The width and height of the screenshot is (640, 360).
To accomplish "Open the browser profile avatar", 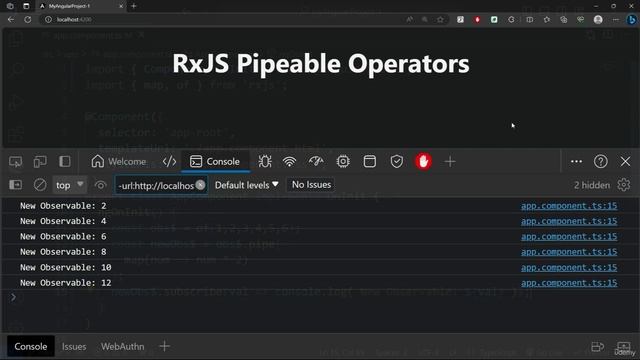I will [x=598, y=19].
